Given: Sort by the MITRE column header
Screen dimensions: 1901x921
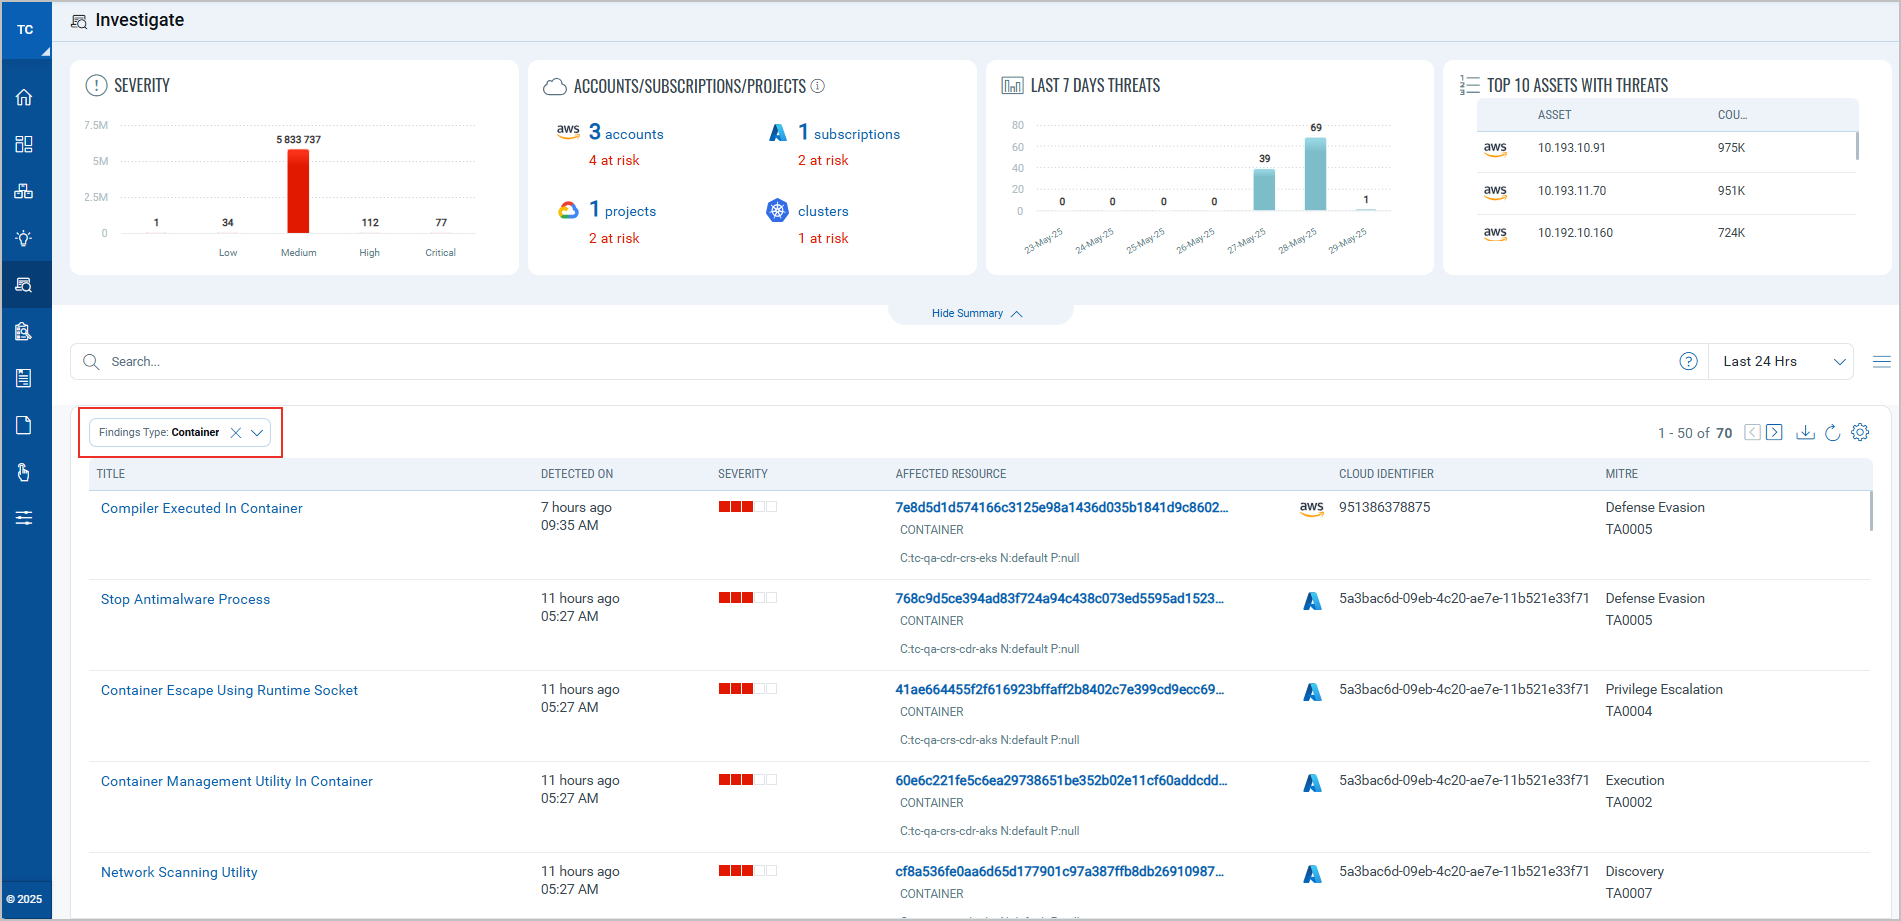Looking at the screenshot, I should click(1622, 474).
